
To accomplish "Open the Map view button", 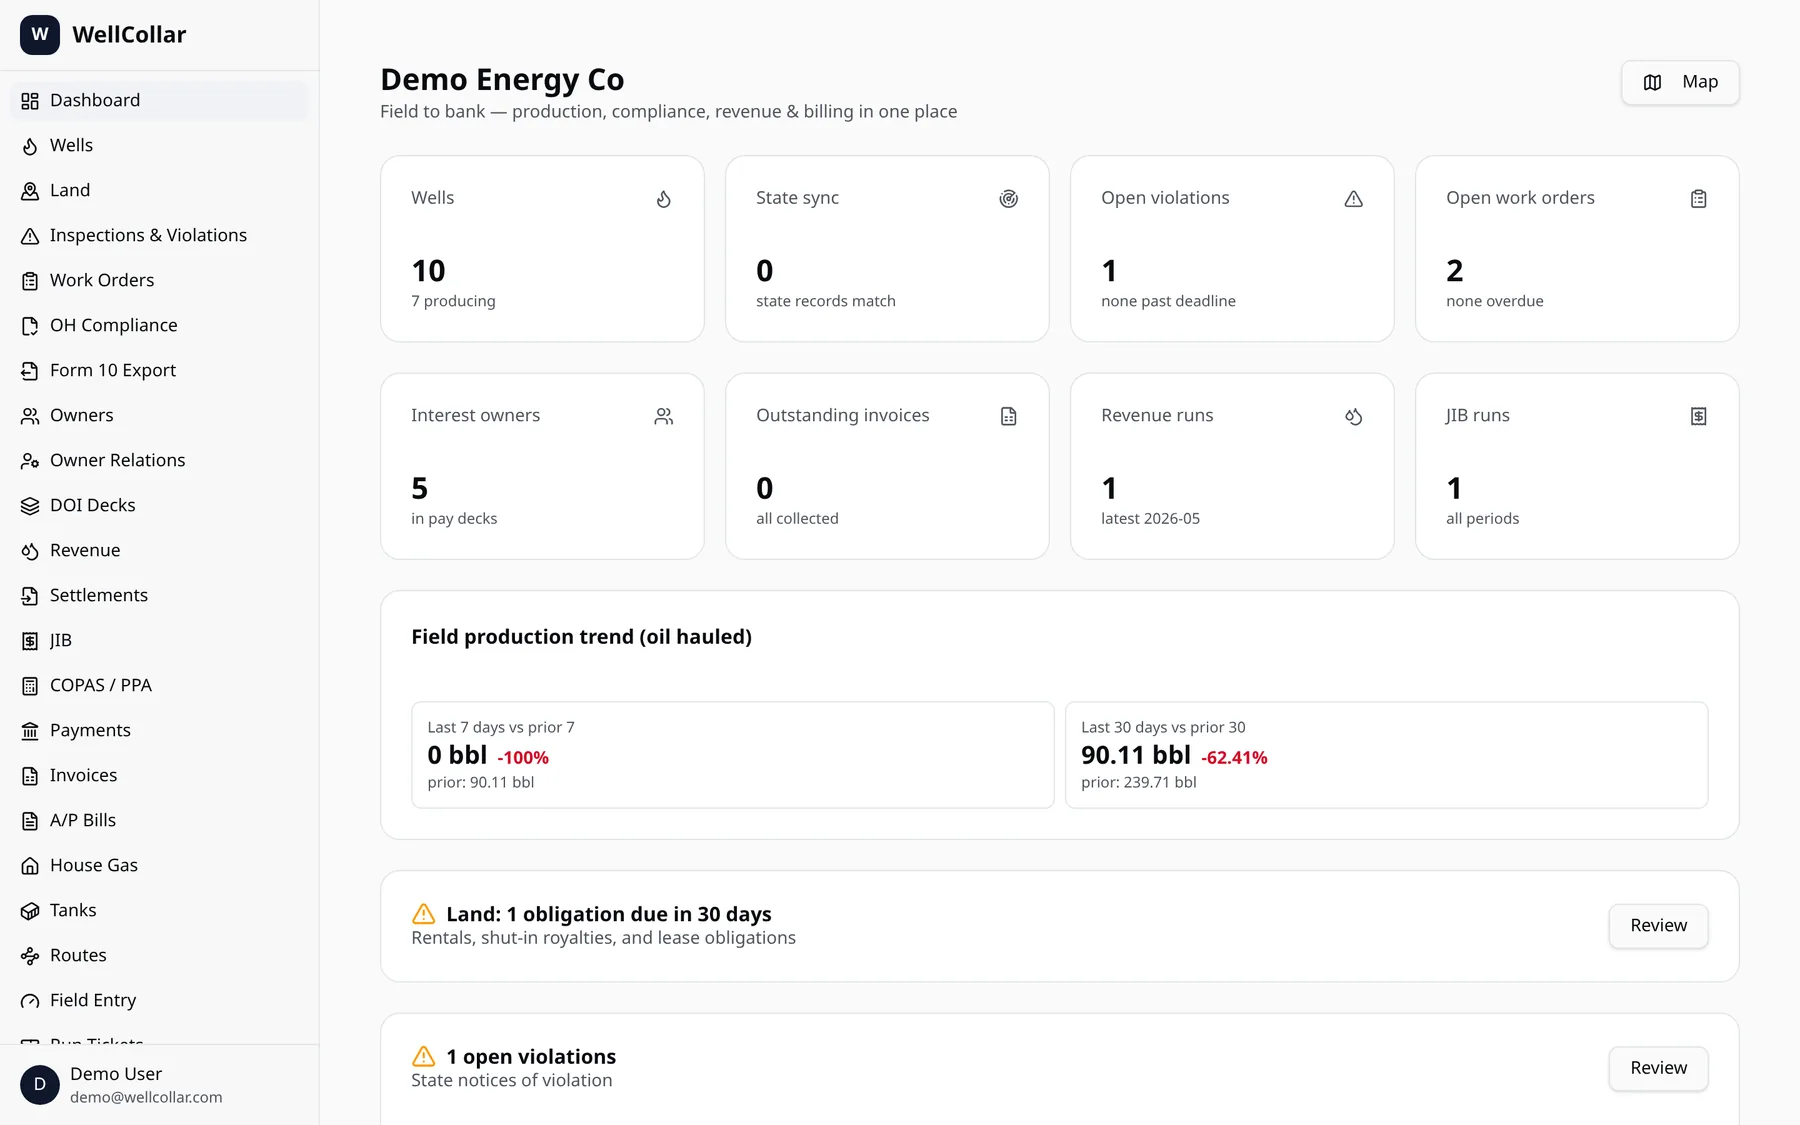I will [x=1680, y=82].
